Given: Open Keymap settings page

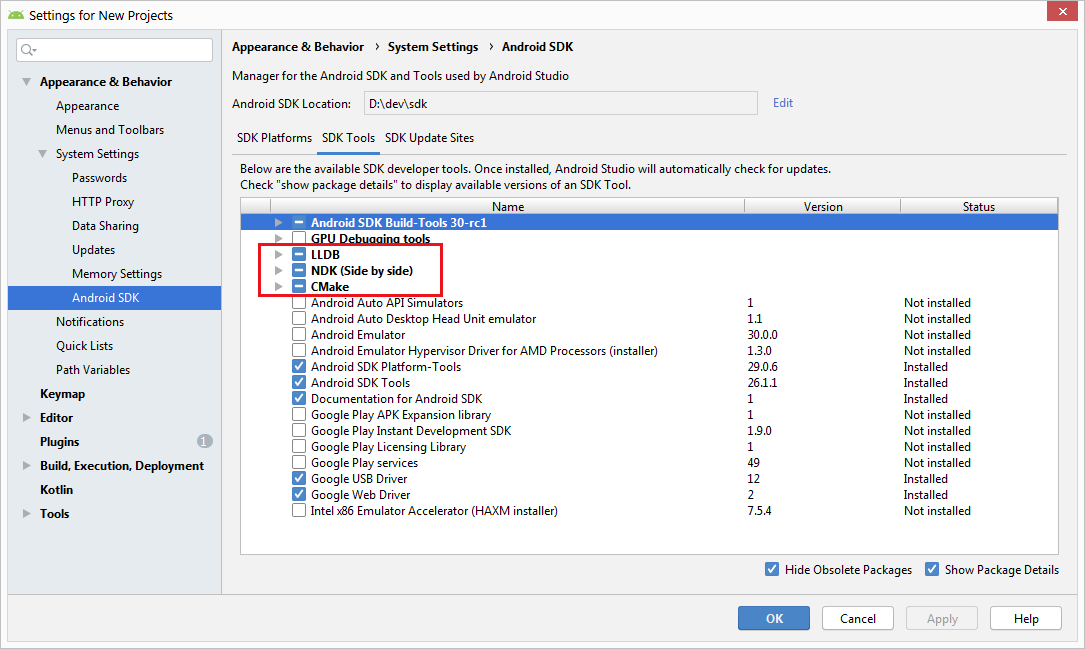Looking at the screenshot, I should [x=62, y=394].
